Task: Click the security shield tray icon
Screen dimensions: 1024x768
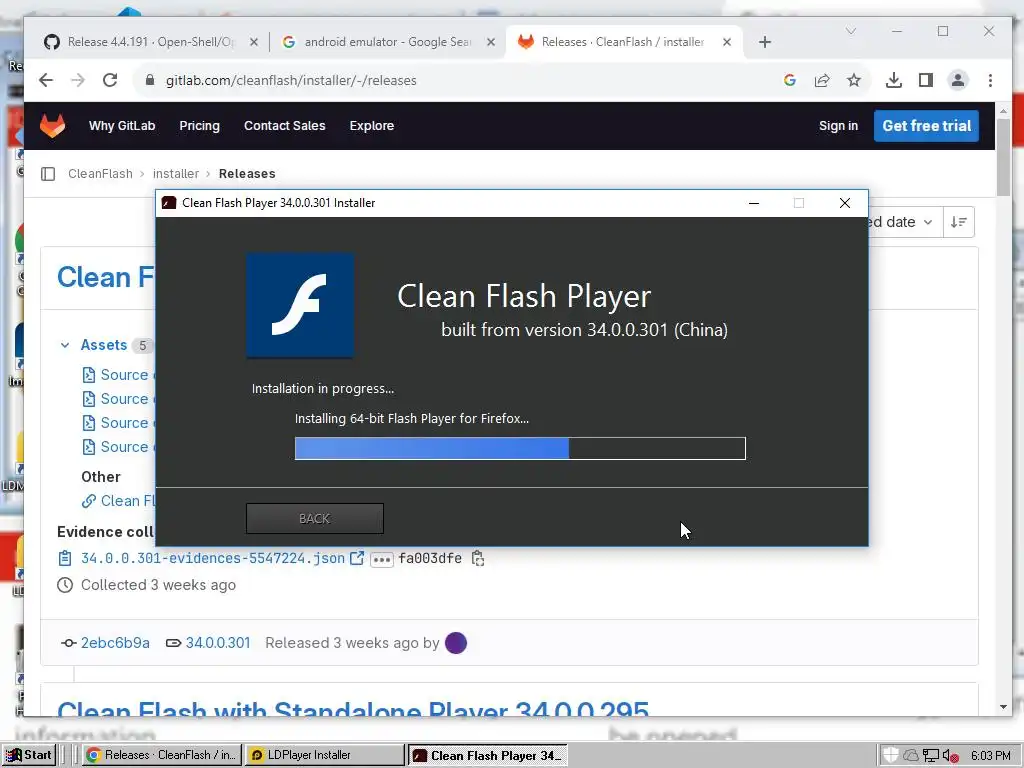Action: 891,755
